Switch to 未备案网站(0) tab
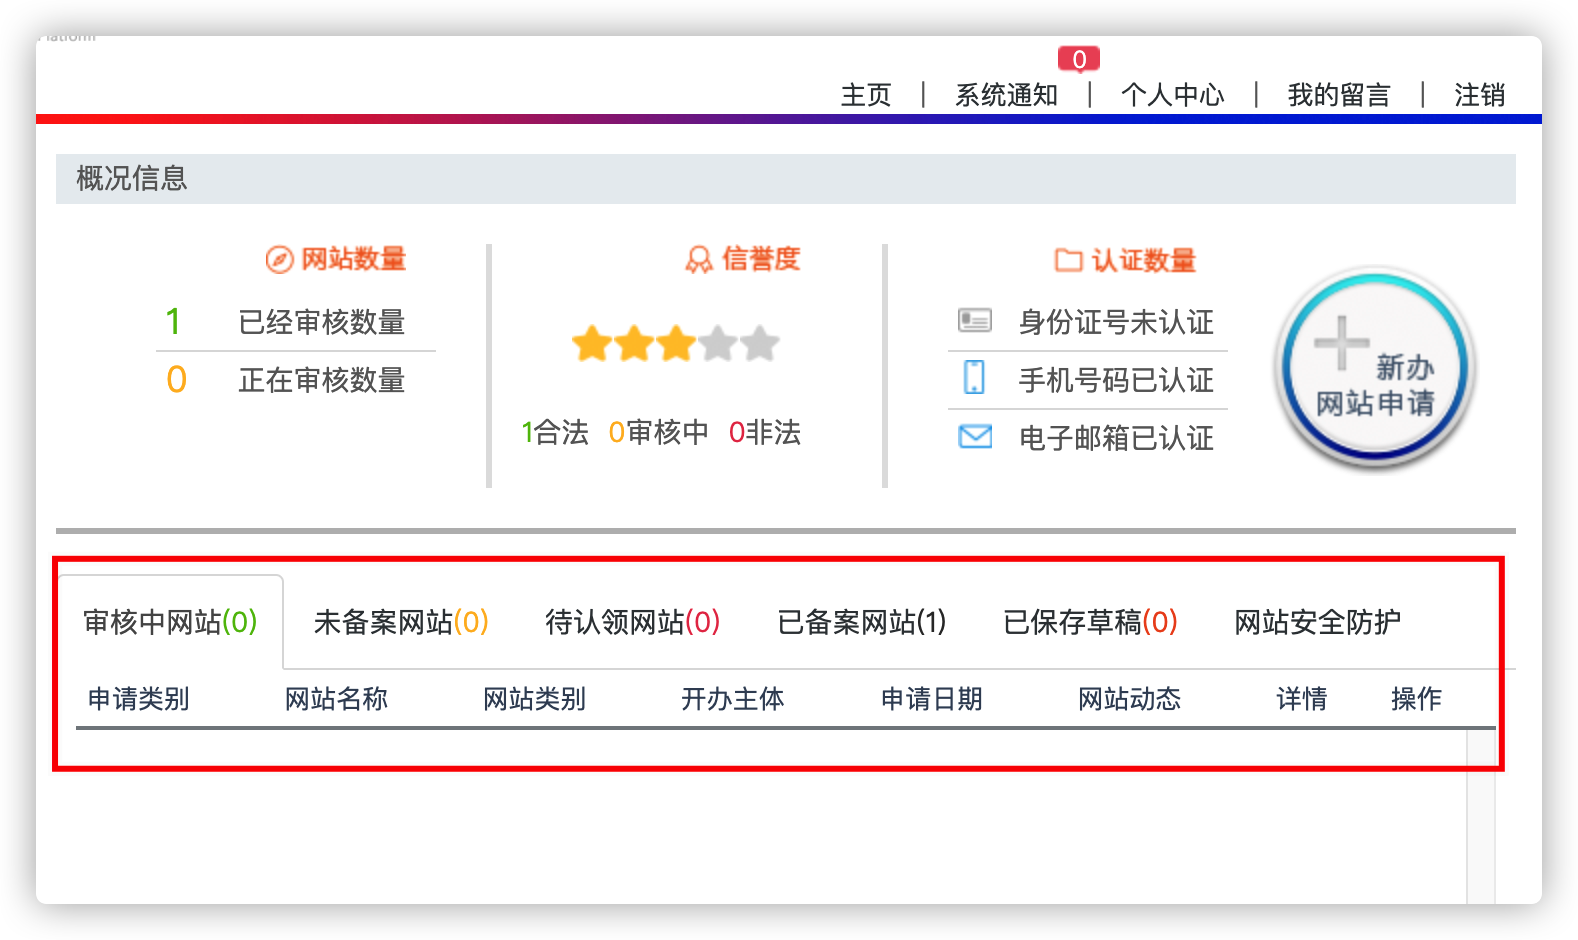1578x940 pixels. tap(401, 622)
